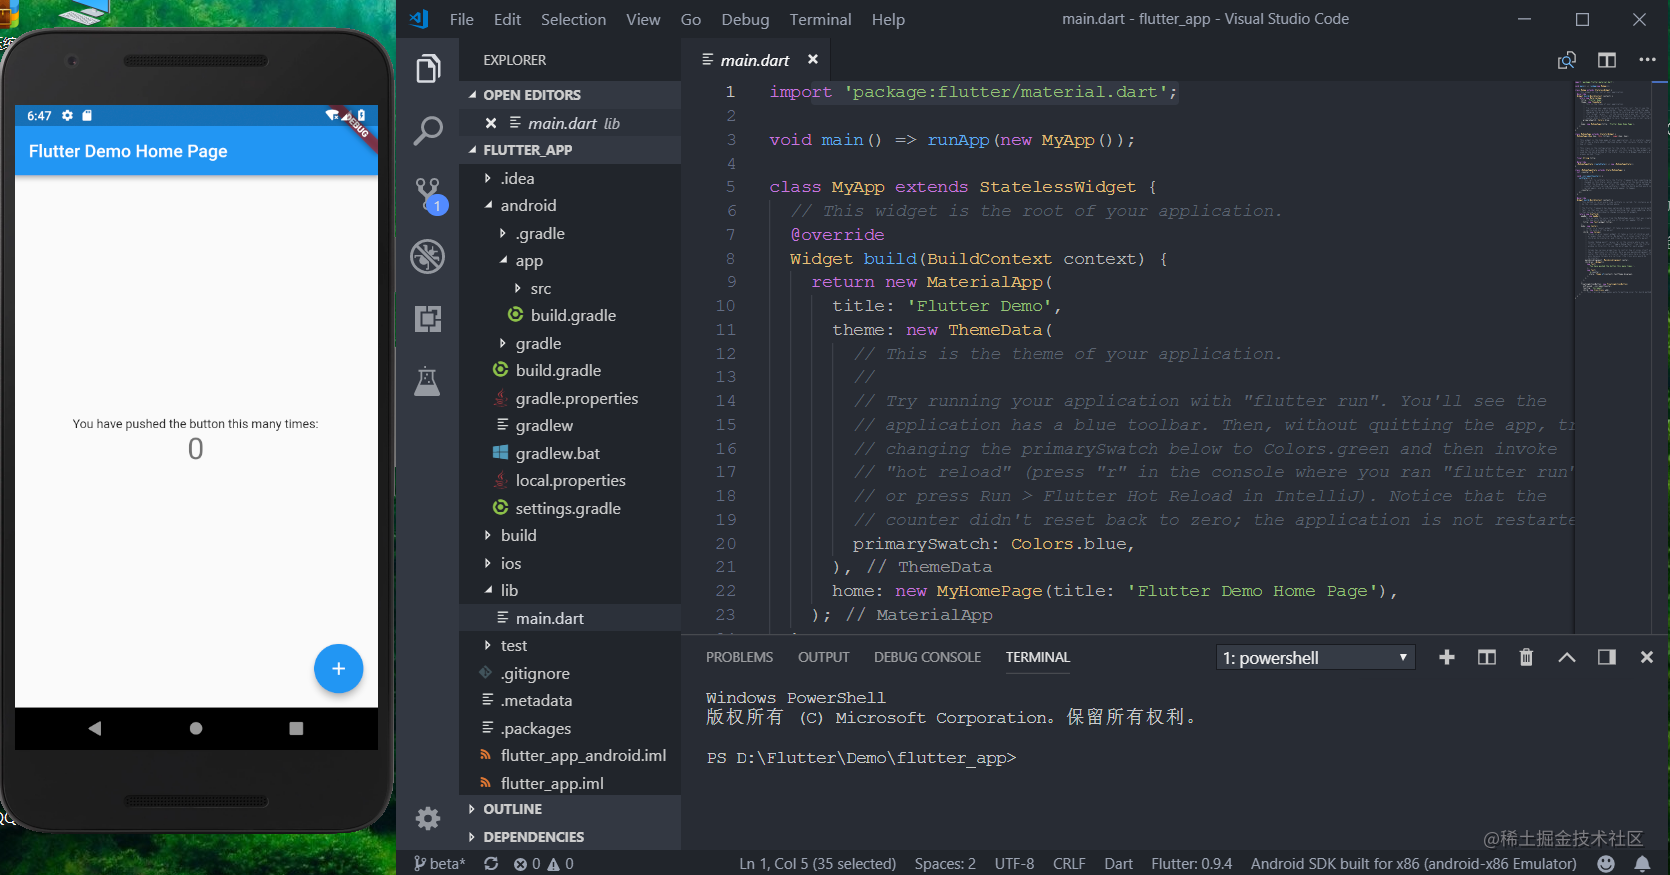The width and height of the screenshot is (1670, 875).
Task: Change line endings via CRLF
Action: [1069, 863]
